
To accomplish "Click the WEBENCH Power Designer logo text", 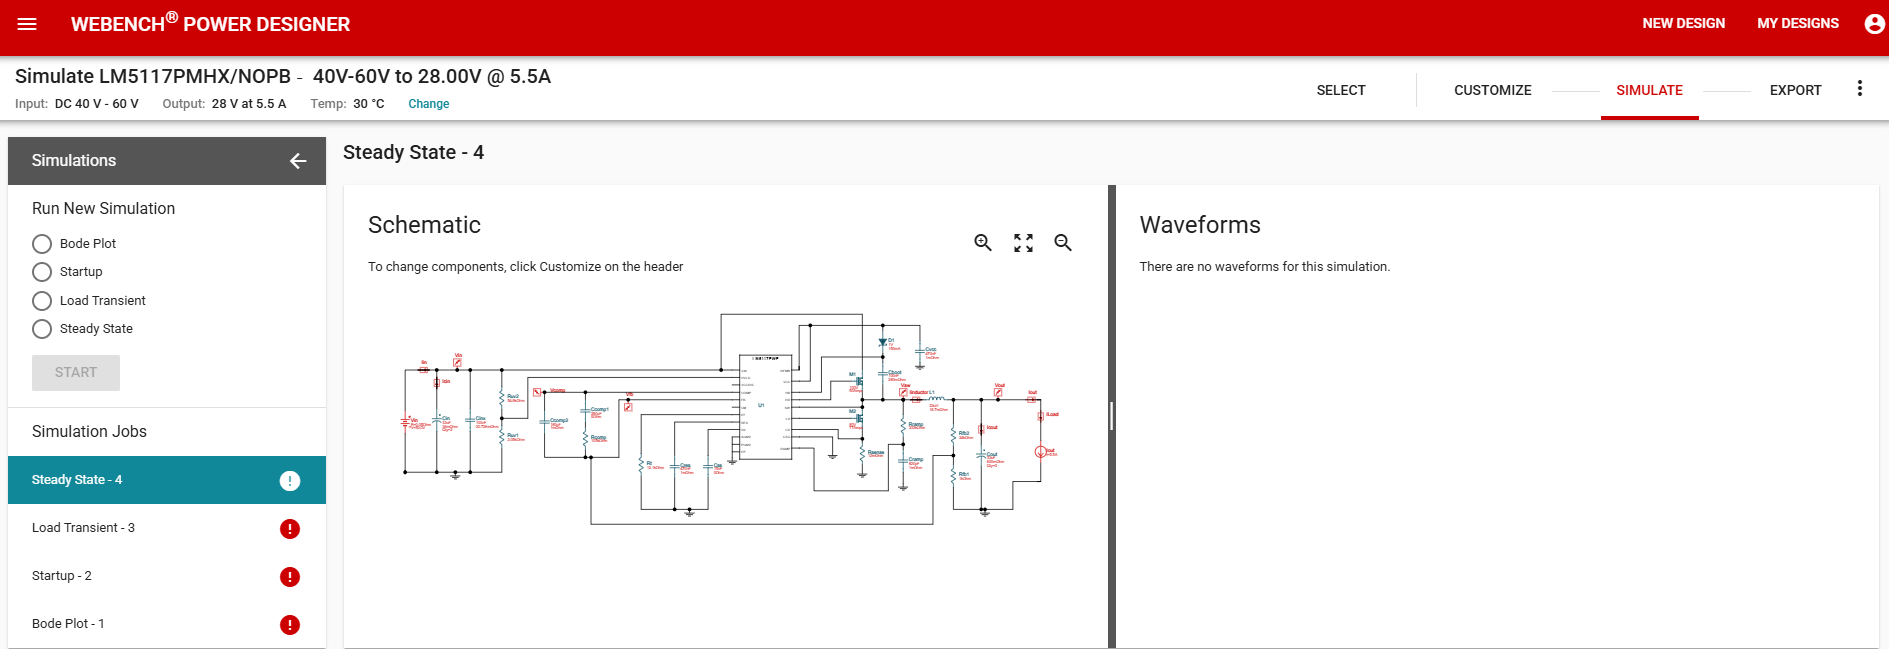I will tap(210, 23).
